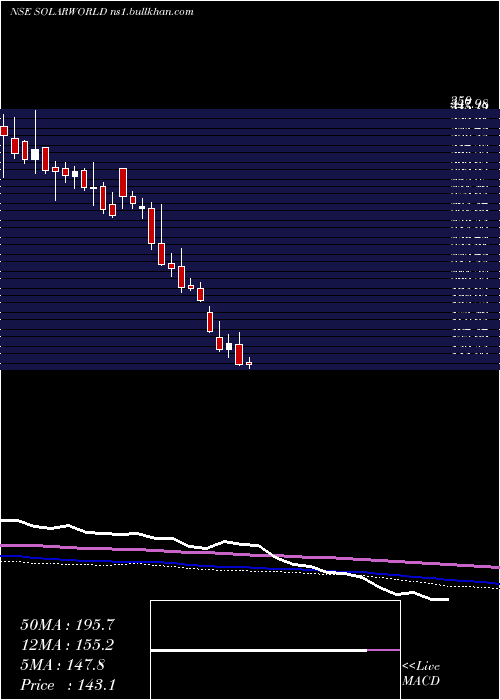The image size is (500, 700).
Task: Click the tall red candle near the 12MA dip
Action: coord(152,227)
